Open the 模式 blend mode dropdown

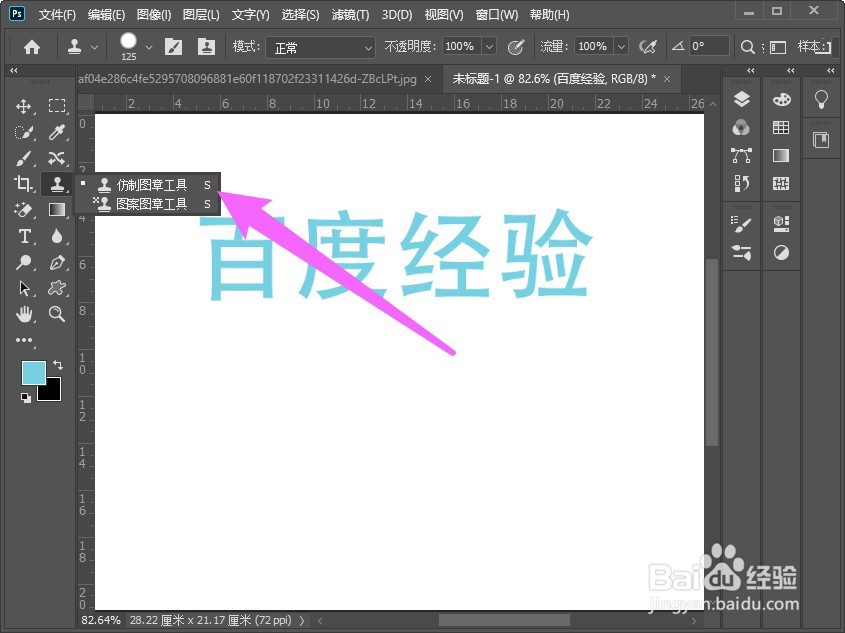320,47
